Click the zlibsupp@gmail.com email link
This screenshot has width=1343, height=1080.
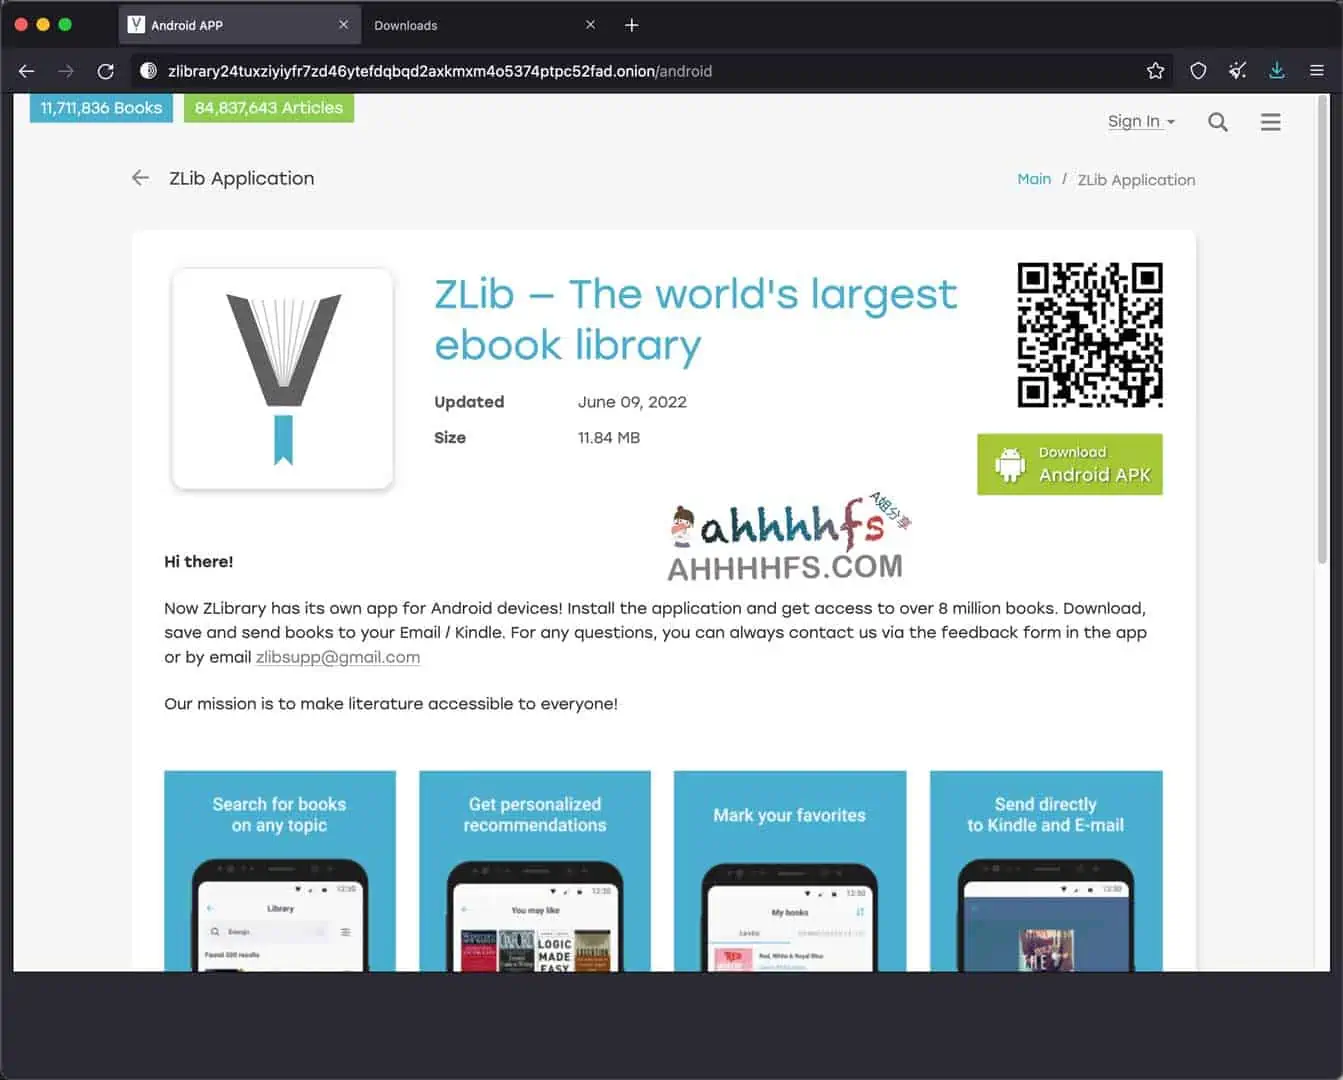337,657
